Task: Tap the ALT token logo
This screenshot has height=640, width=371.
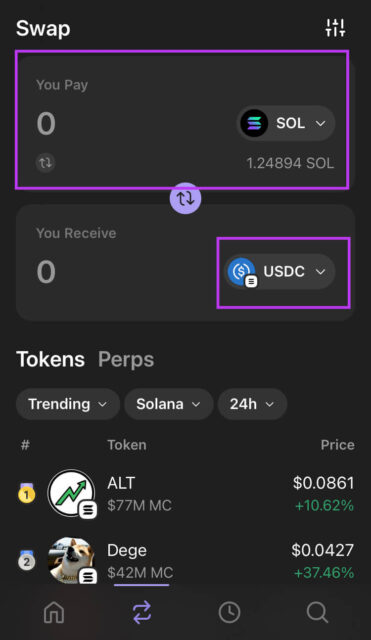Action: (x=72, y=493)
